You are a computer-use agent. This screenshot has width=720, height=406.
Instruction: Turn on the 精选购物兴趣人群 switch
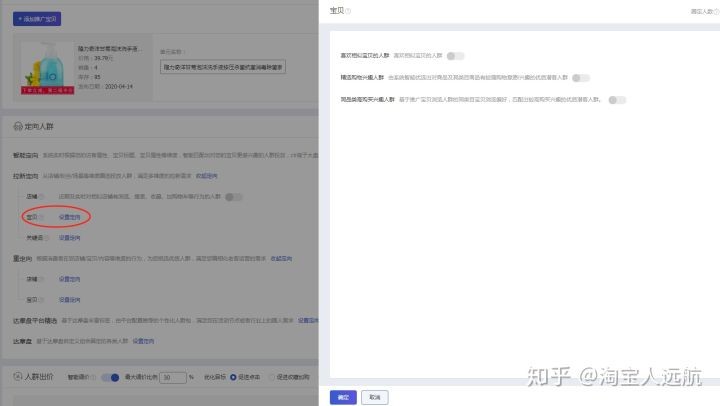click(x=581, y=78)
